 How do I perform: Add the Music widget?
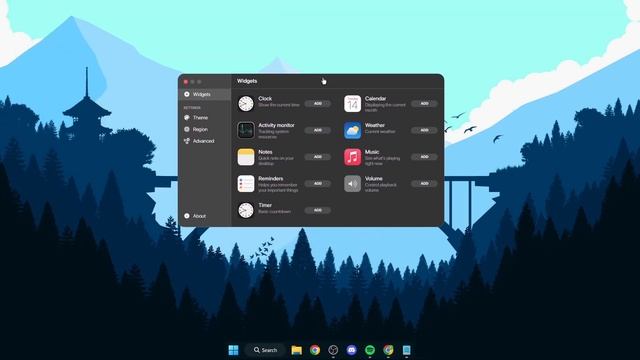tap(424, 157)
